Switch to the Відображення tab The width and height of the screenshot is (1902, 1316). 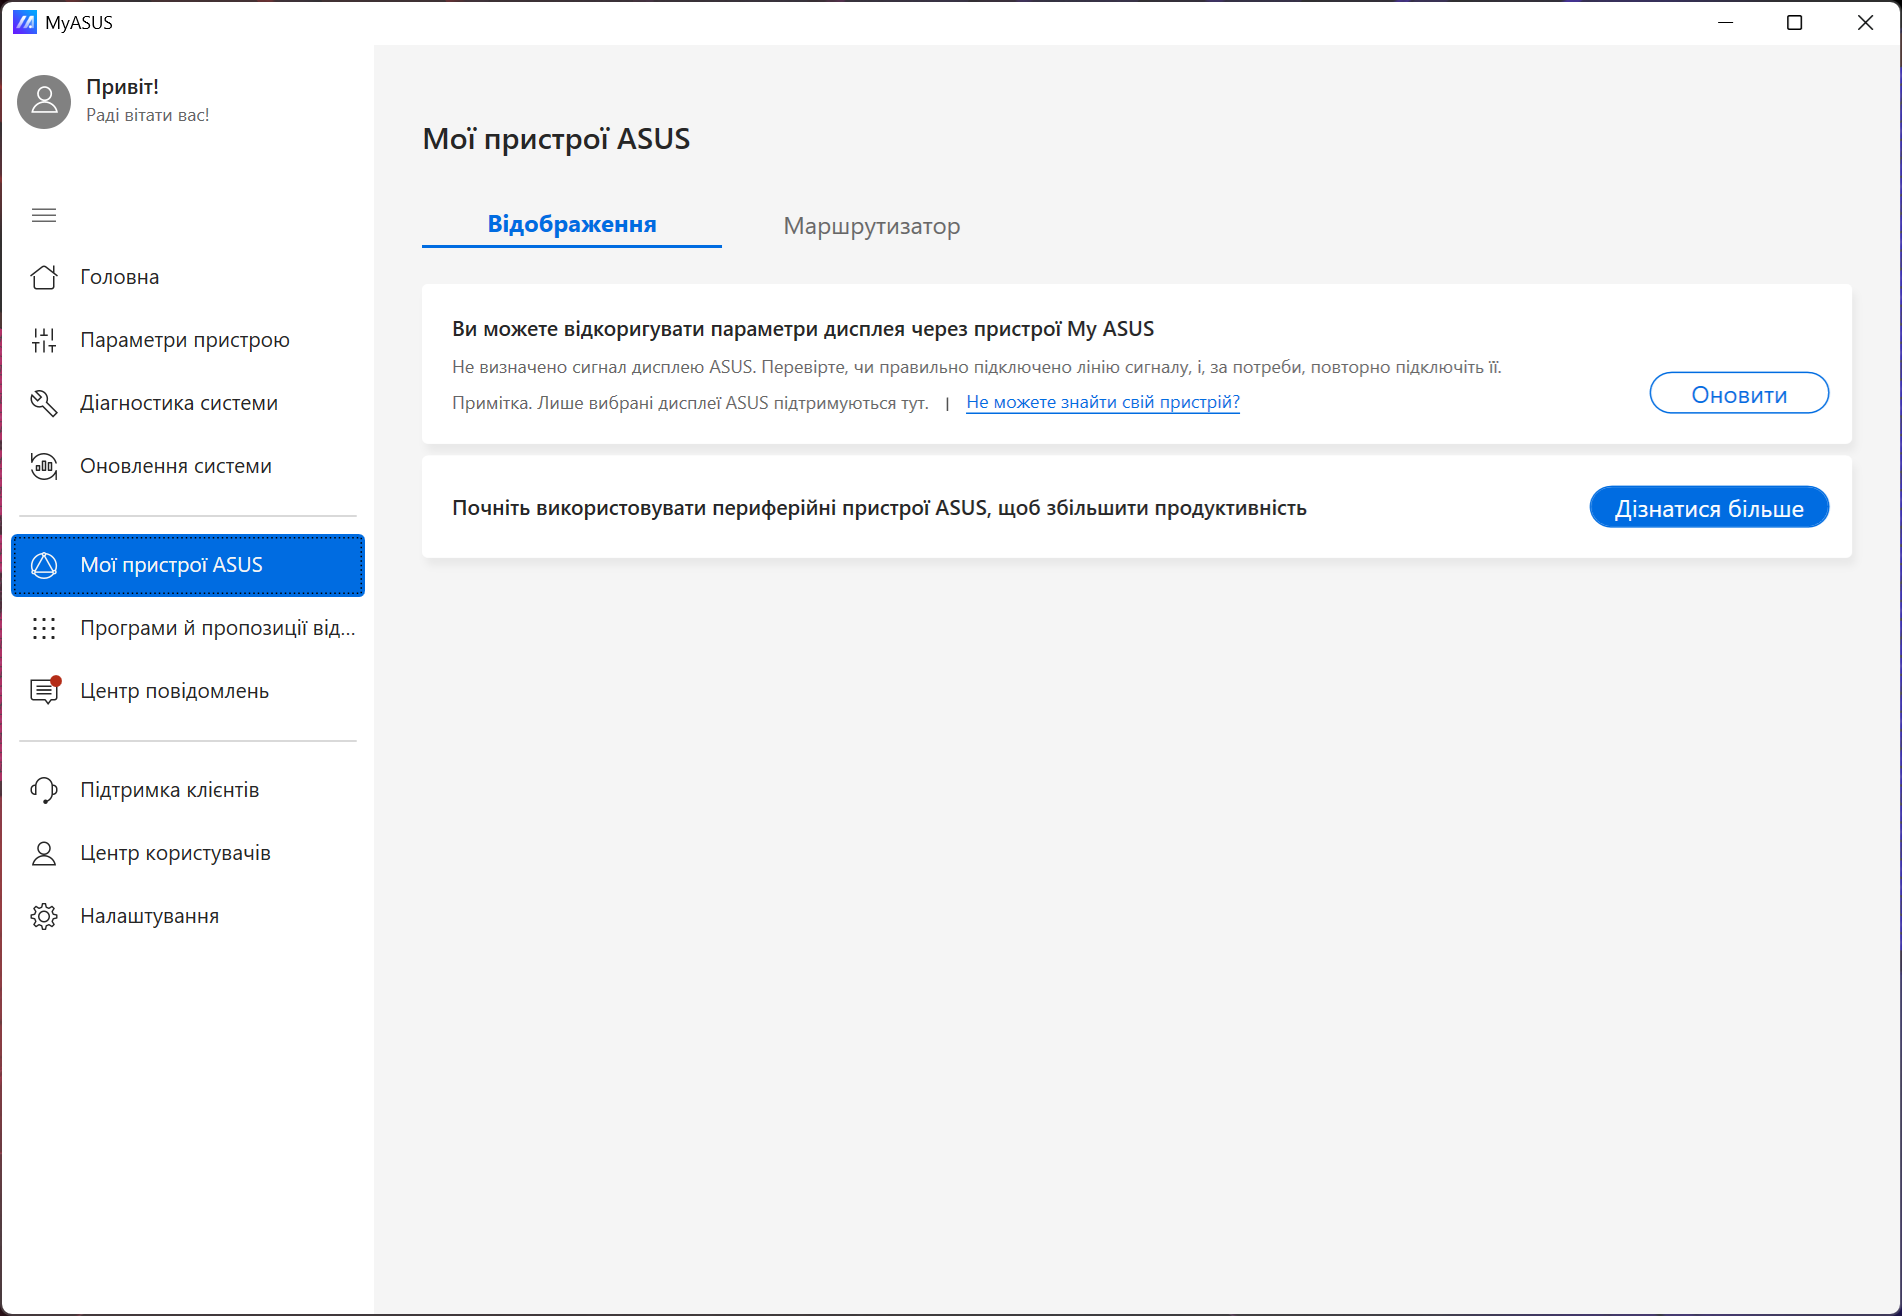coord(572,225)
